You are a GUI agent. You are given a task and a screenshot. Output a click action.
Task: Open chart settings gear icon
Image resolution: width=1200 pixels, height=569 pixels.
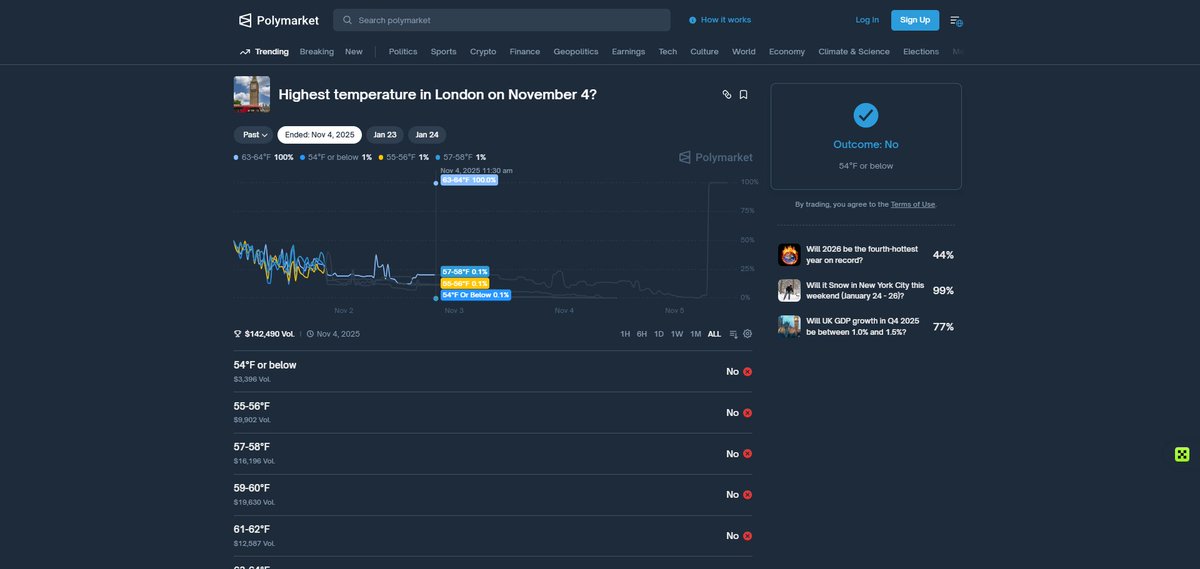coord(747,334)
